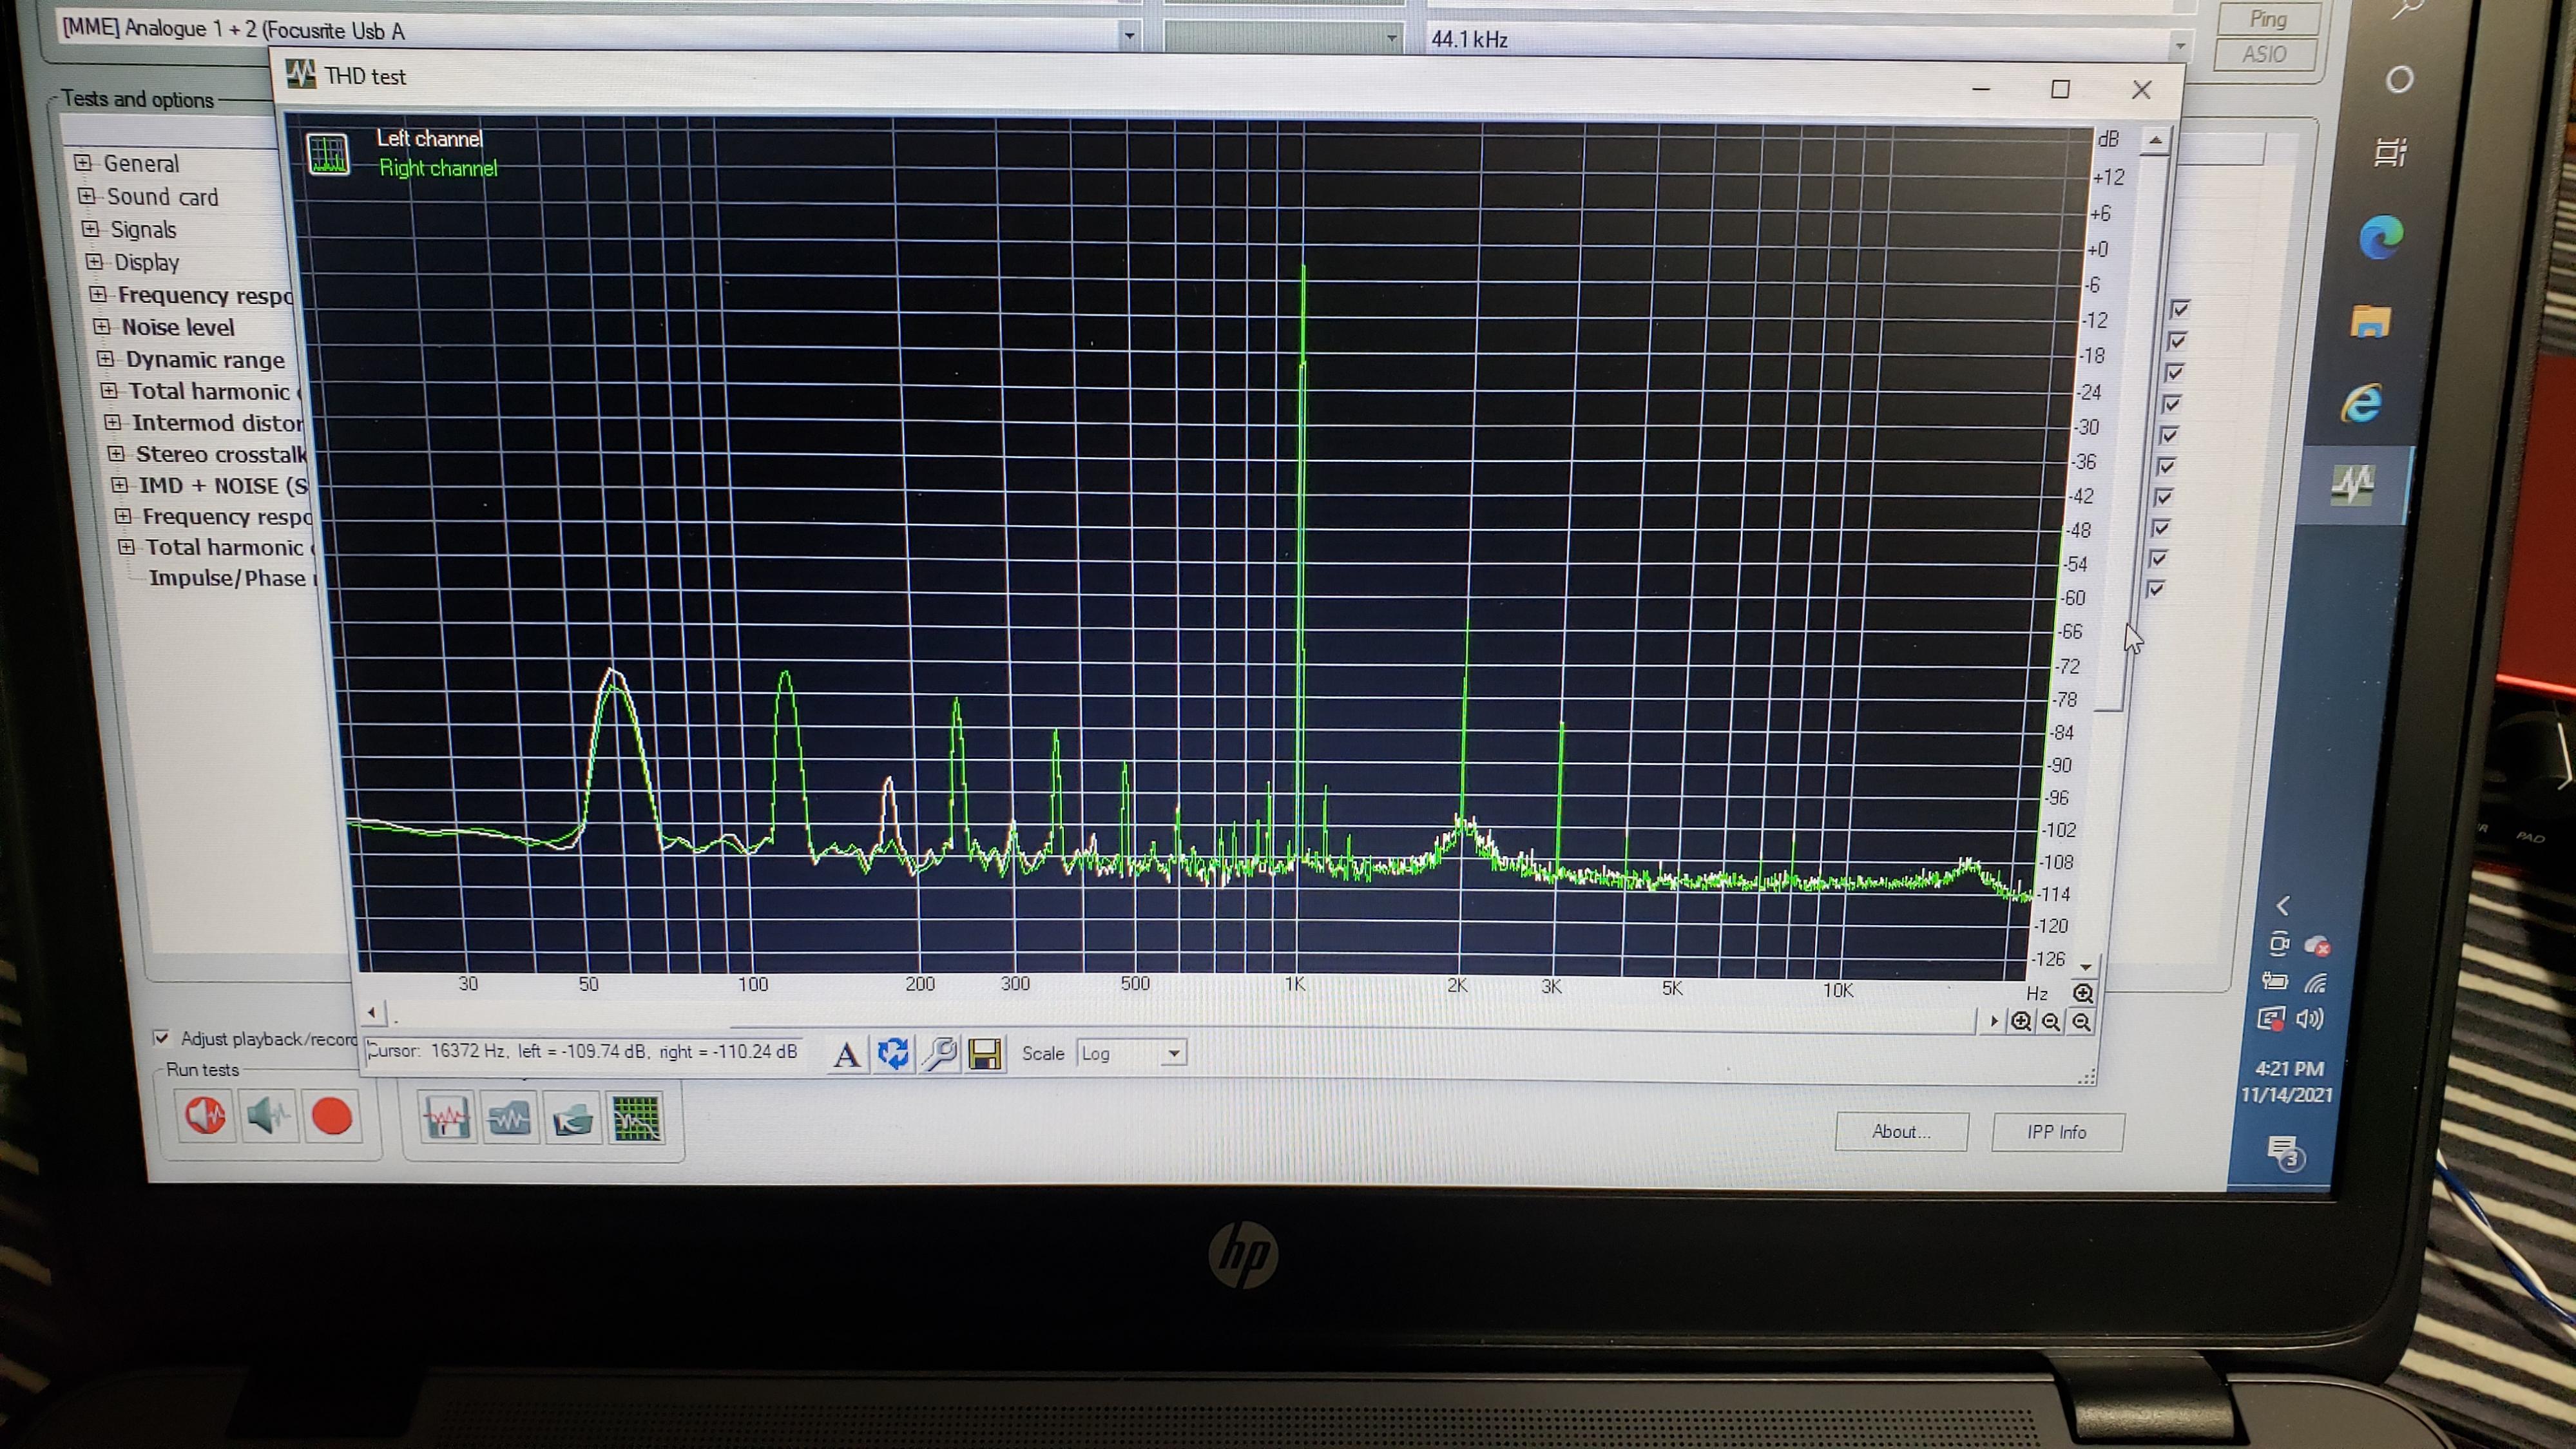Click the Left channel legend label
The image size is (2576, 1449).
point(429,139)
